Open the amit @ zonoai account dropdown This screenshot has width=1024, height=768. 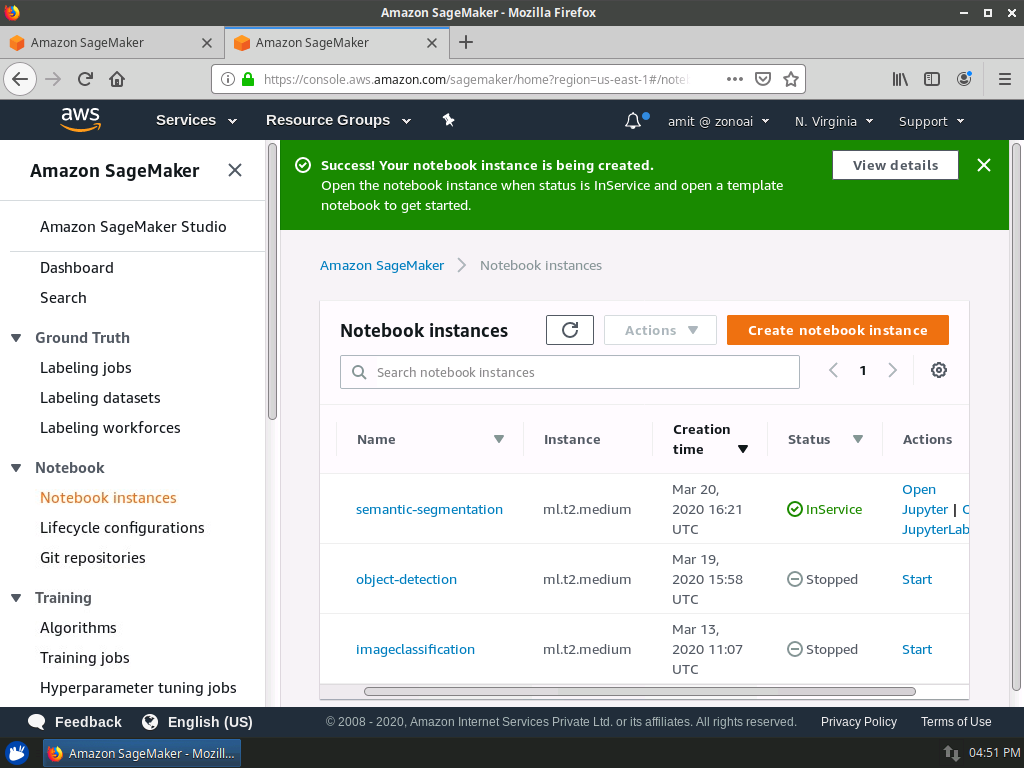(x=718, y=121)
